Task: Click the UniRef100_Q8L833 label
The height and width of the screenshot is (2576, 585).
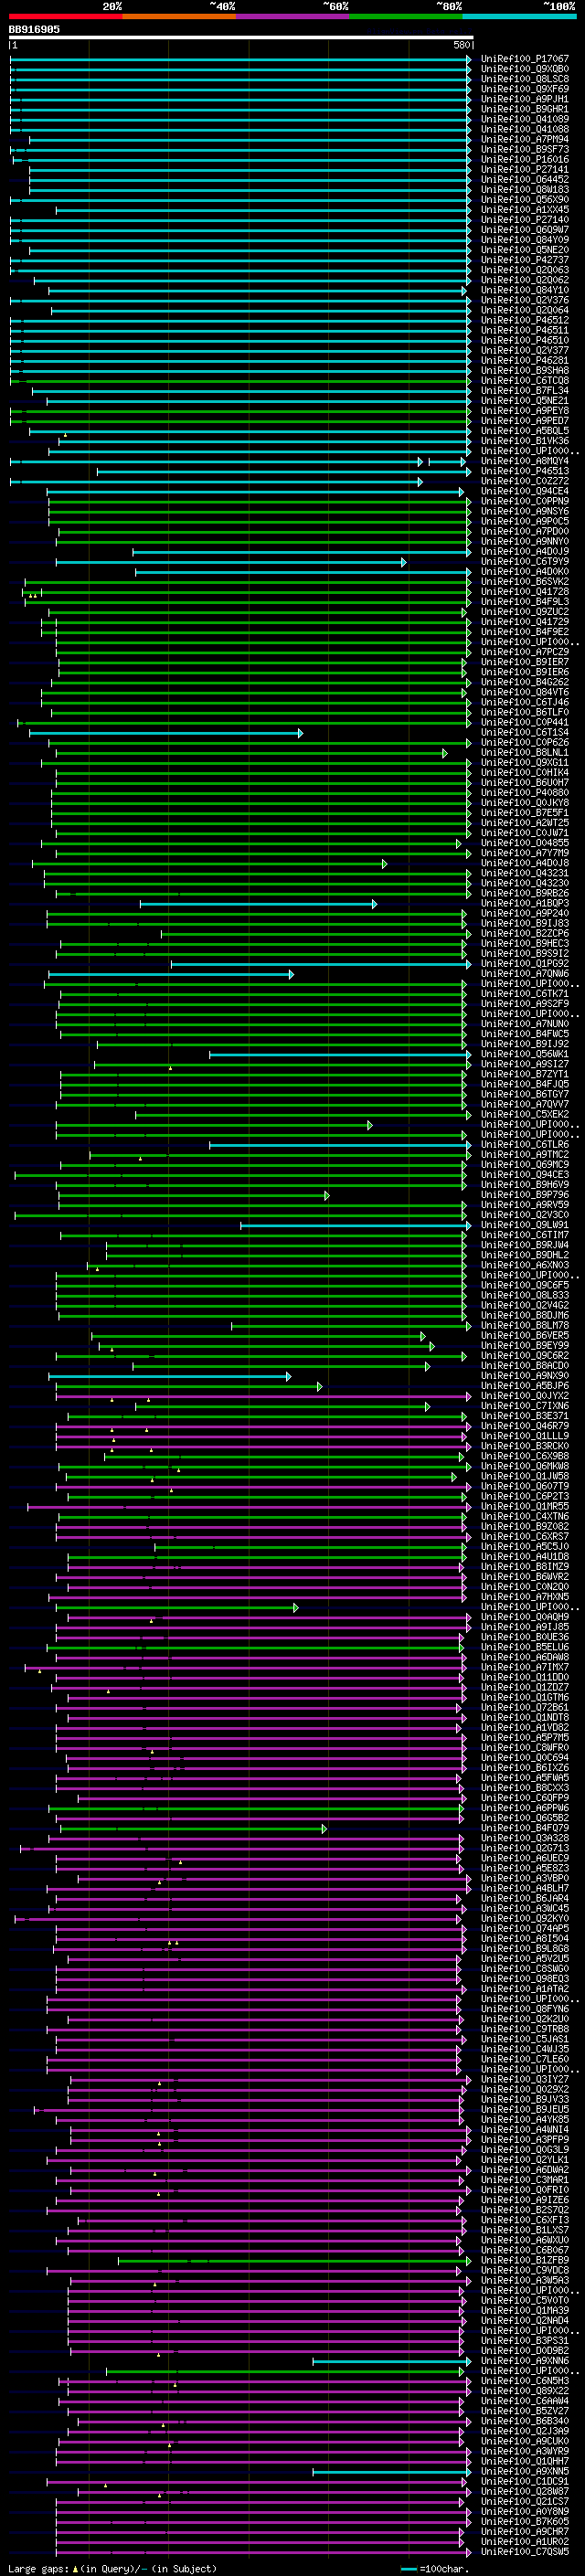Action: [524, 1296]
